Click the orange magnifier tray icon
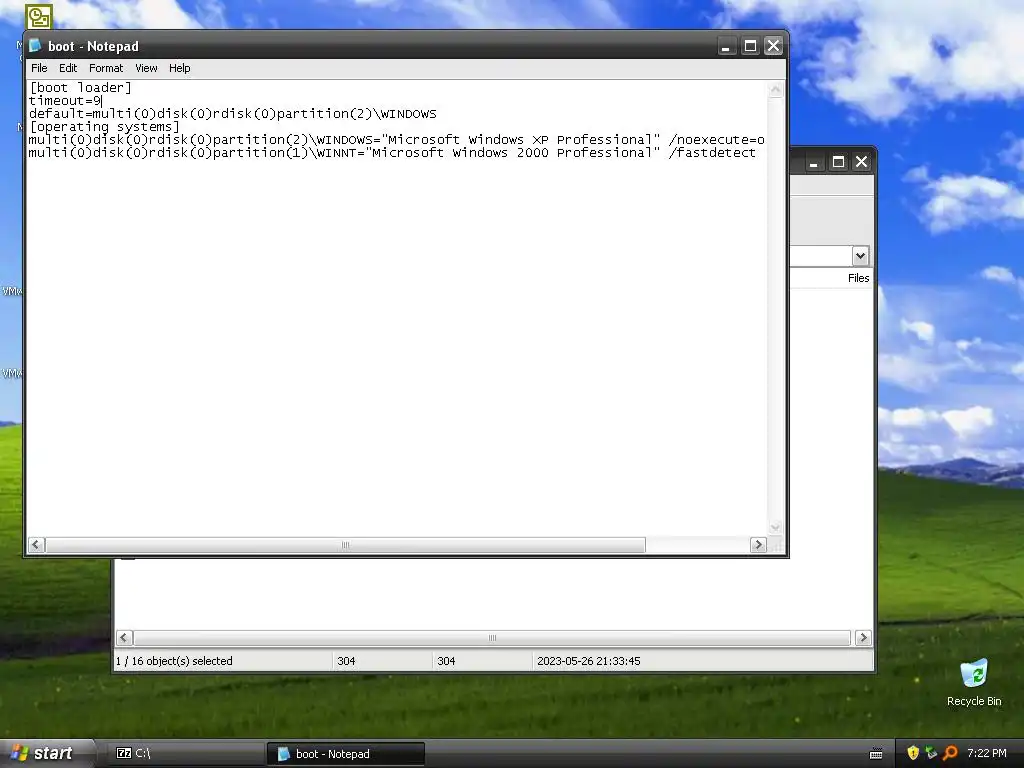 pyautogui.click(x=950, y=753)
